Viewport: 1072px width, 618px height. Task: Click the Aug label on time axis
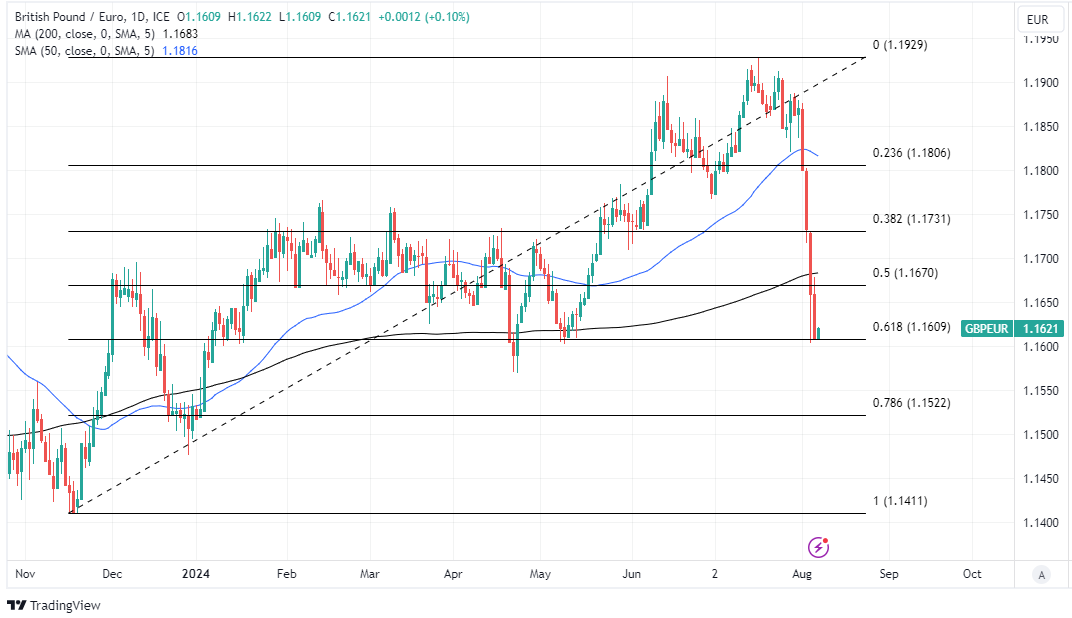802,574
